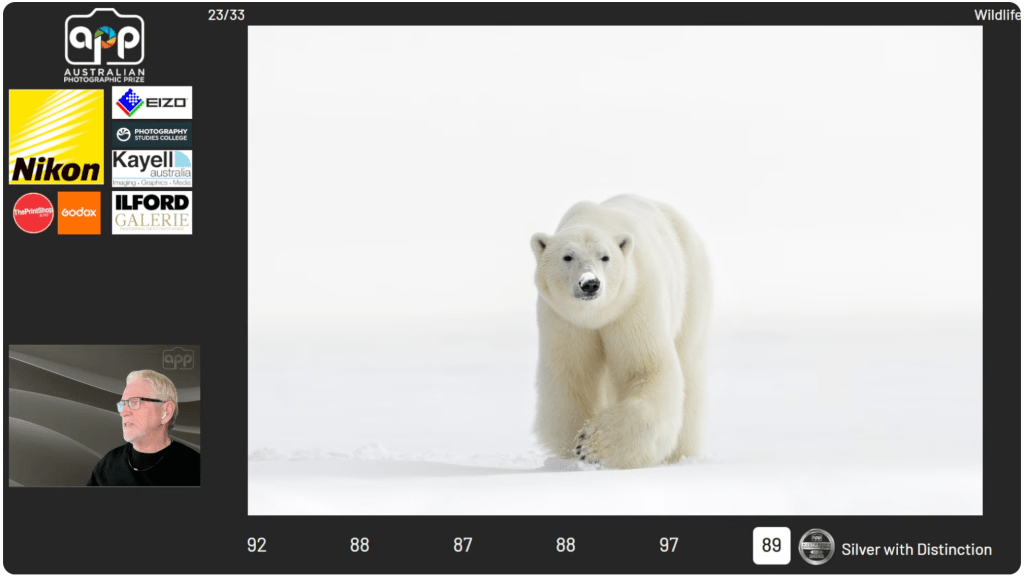This screenshot has height=579, width=1024.
Task: Click the red ThePrintShop circle logo
Action: pyautogui.click(x=33, y=213)
